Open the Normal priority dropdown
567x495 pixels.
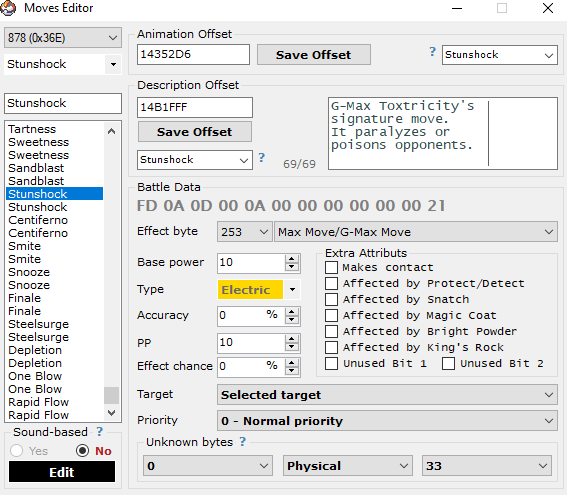(387, 421)
